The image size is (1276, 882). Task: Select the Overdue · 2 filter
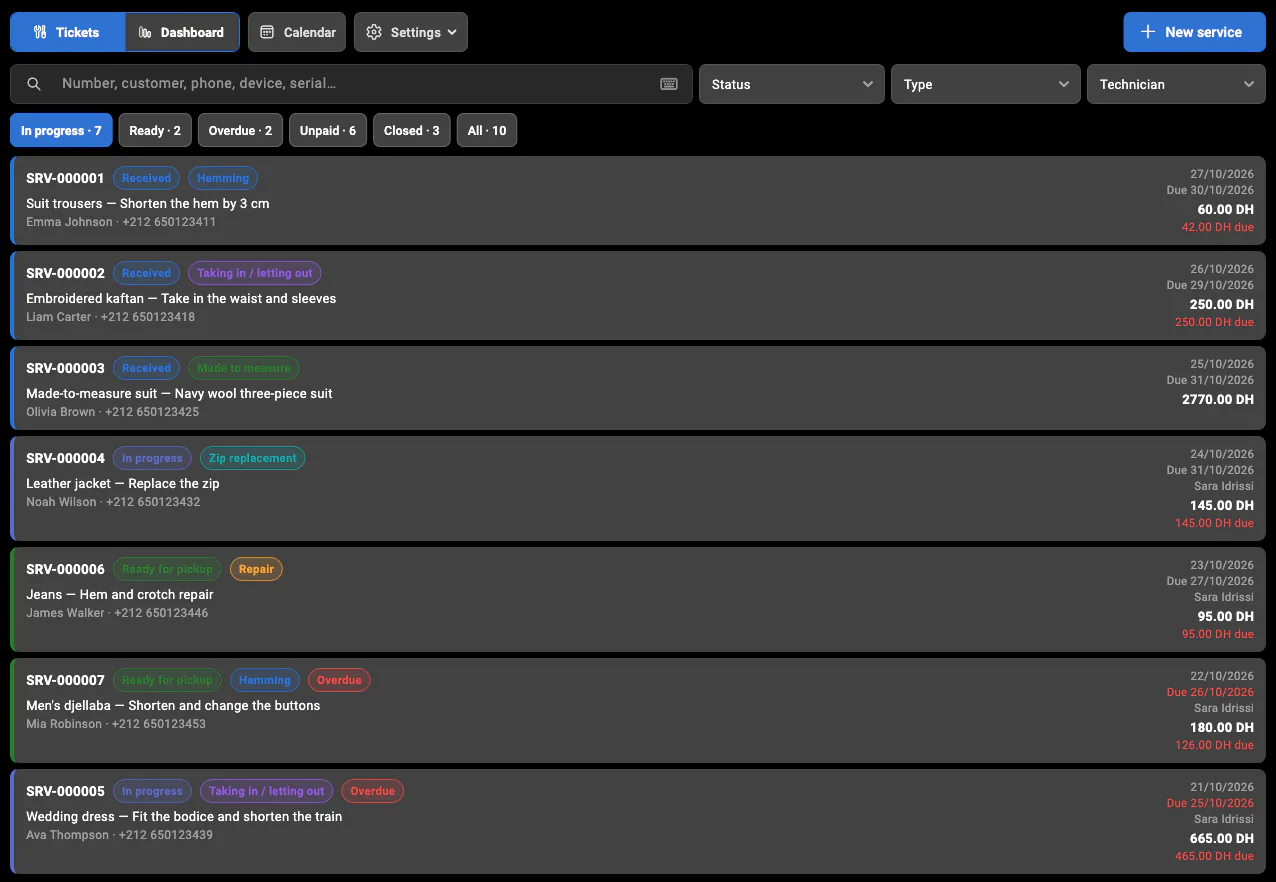coord(240,130)
